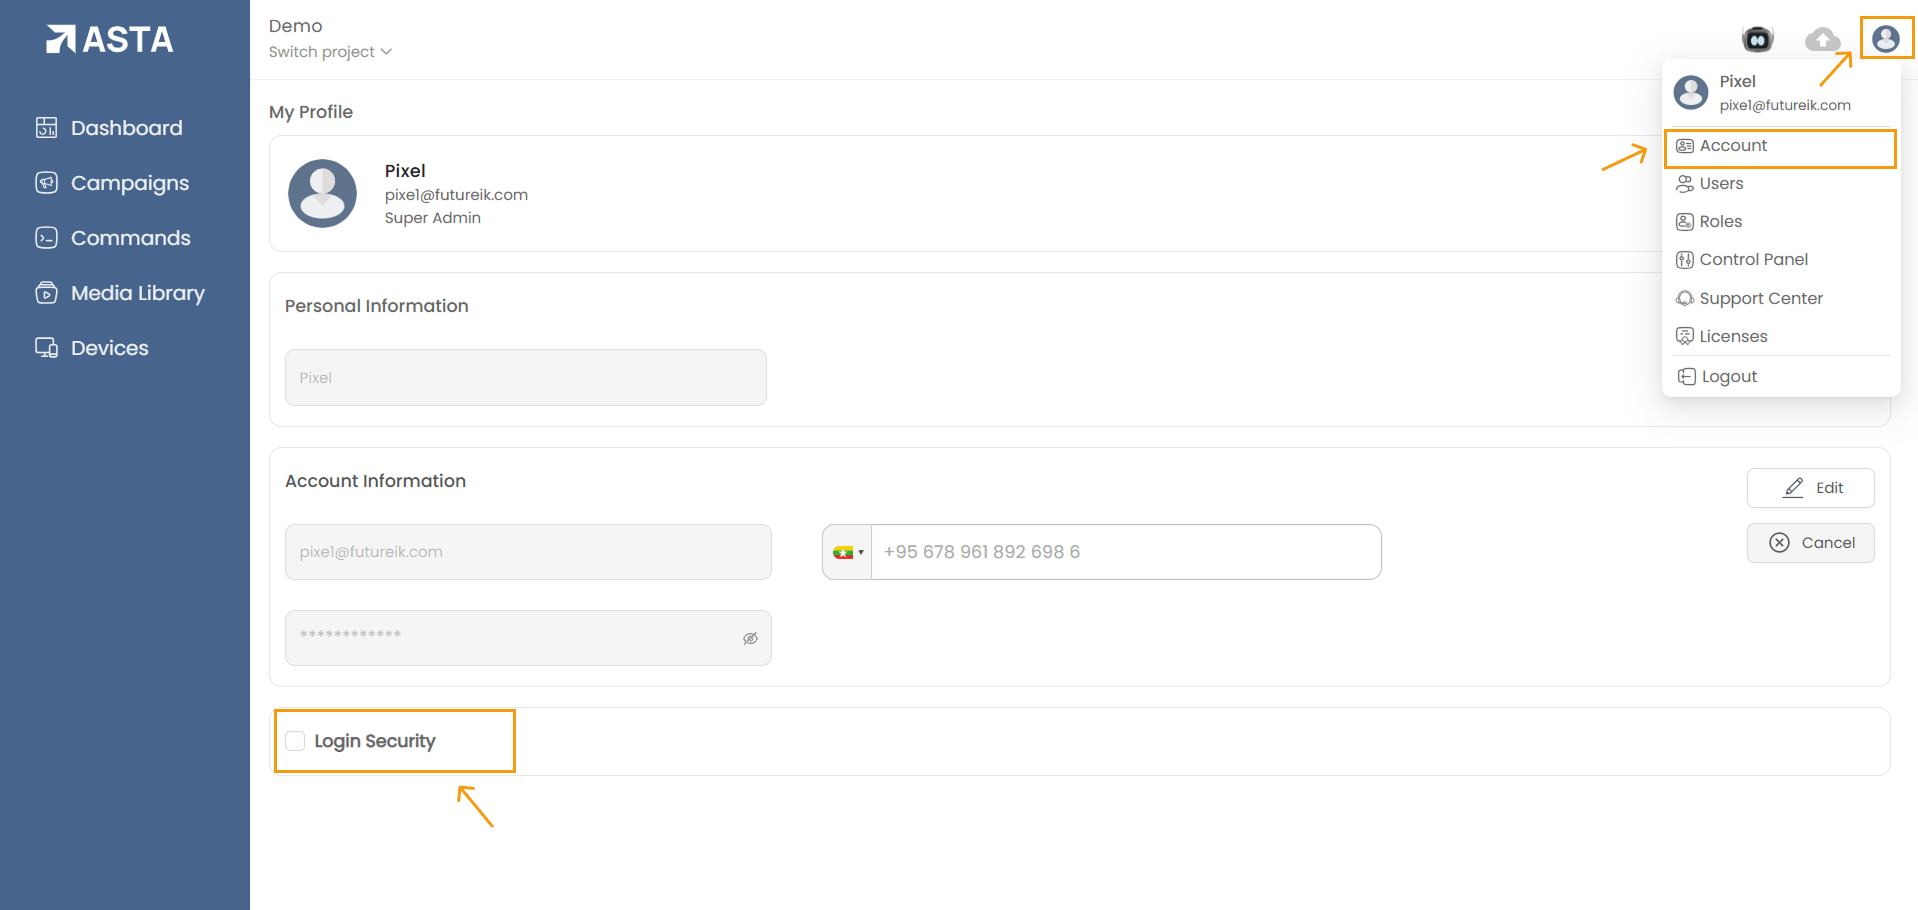Click the cloud upload icon
Viewport: 1918px width, 910px height.
(x=1822, y=39)
